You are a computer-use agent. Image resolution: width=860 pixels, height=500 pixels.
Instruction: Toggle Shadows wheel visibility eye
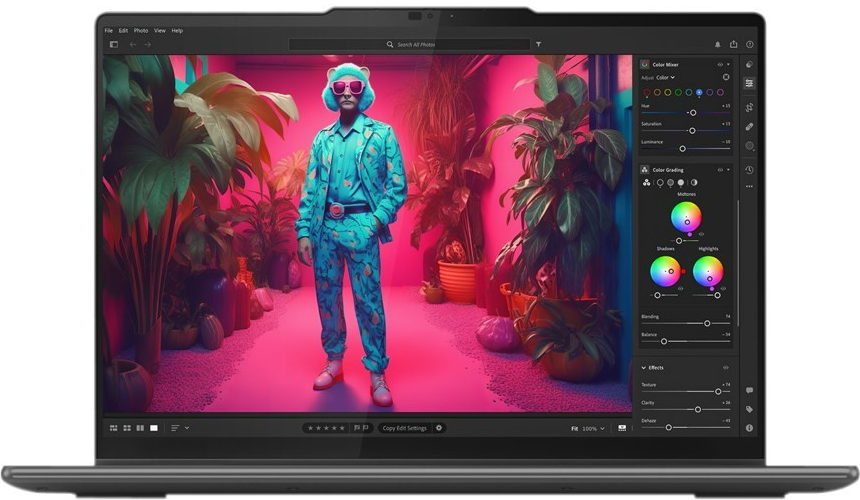(681, 288)
